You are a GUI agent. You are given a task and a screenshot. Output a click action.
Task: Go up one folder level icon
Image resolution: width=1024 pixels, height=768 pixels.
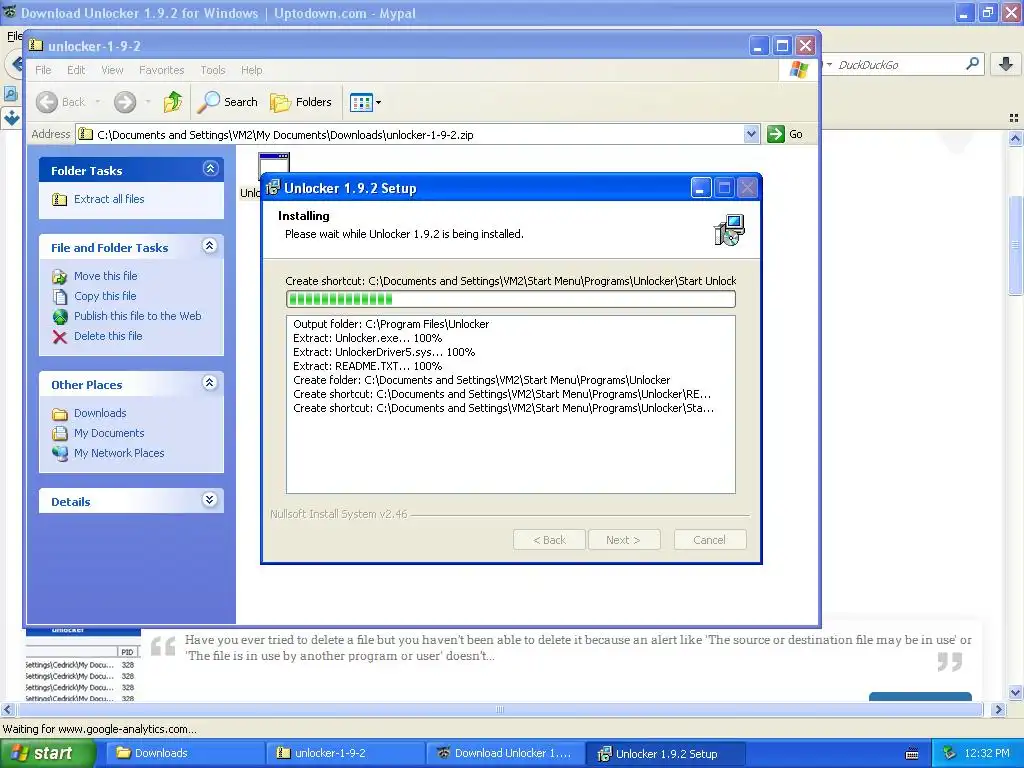(x=173, y=102)
